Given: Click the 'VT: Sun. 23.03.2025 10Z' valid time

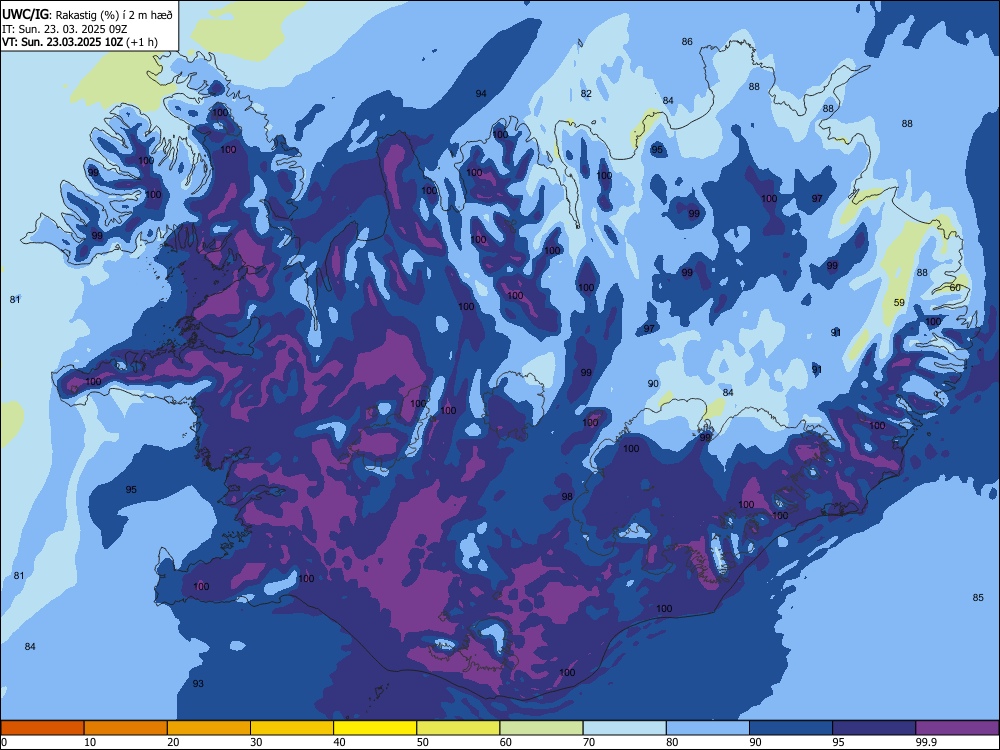Looking at the screenshot, I should tap(62, 42).
